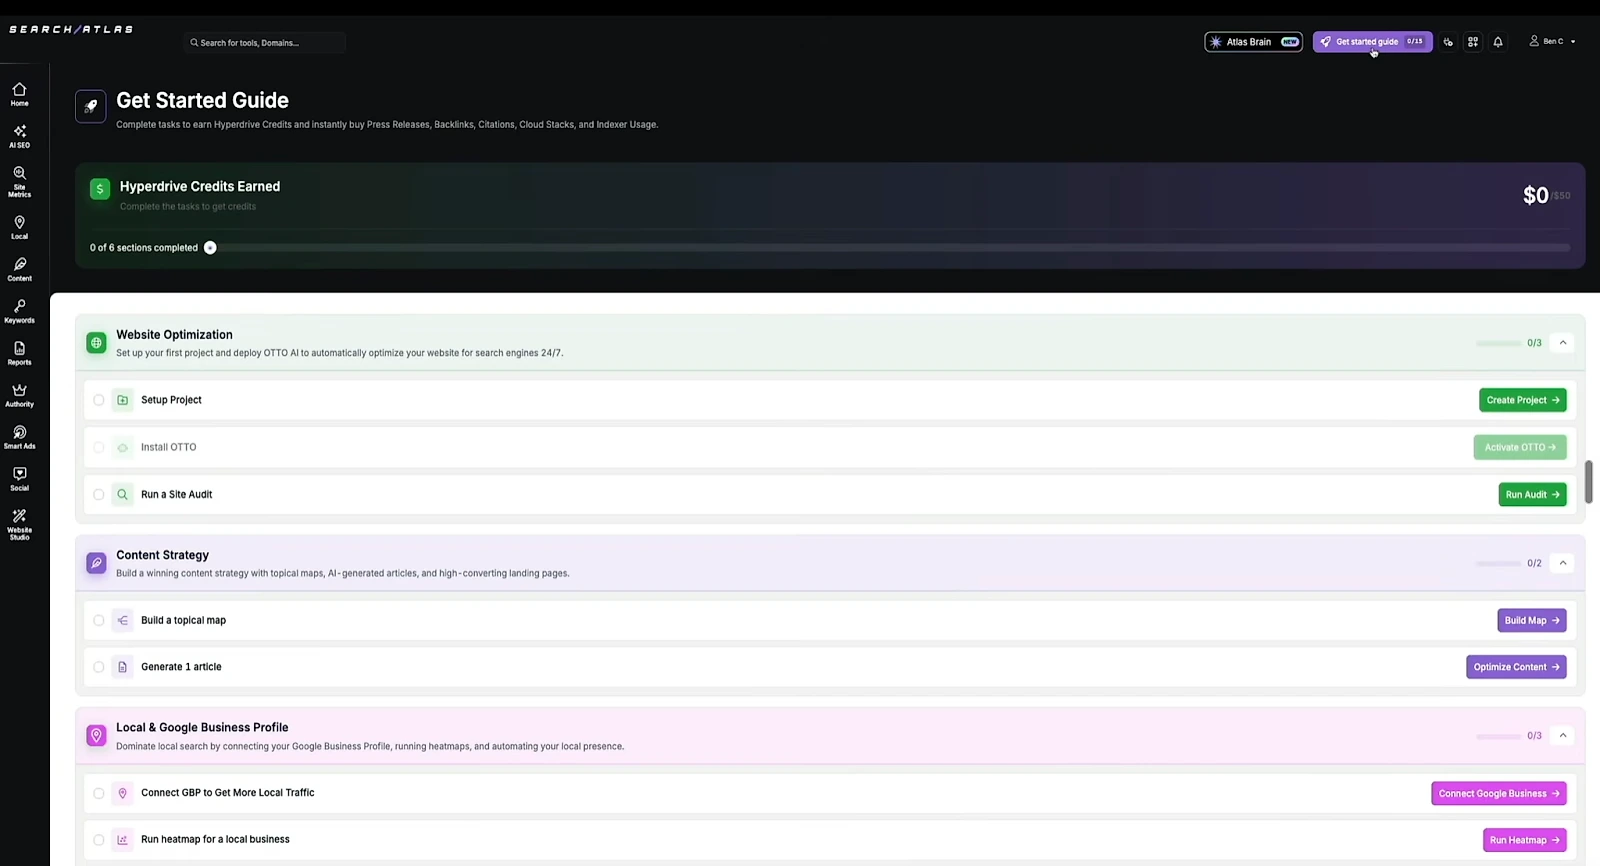Open Website Studio from sidebar
The image size is (1600, 866).
pyautogui.click(x=19, y=524)
